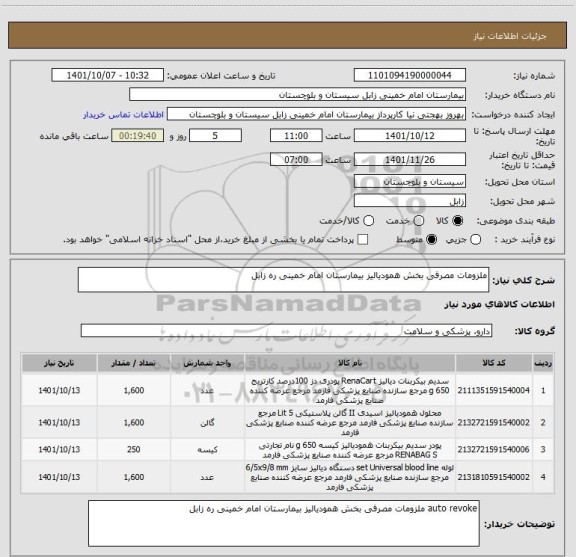Click the request creator field بهروز بهجتی نیا

(x=316, y=114)
